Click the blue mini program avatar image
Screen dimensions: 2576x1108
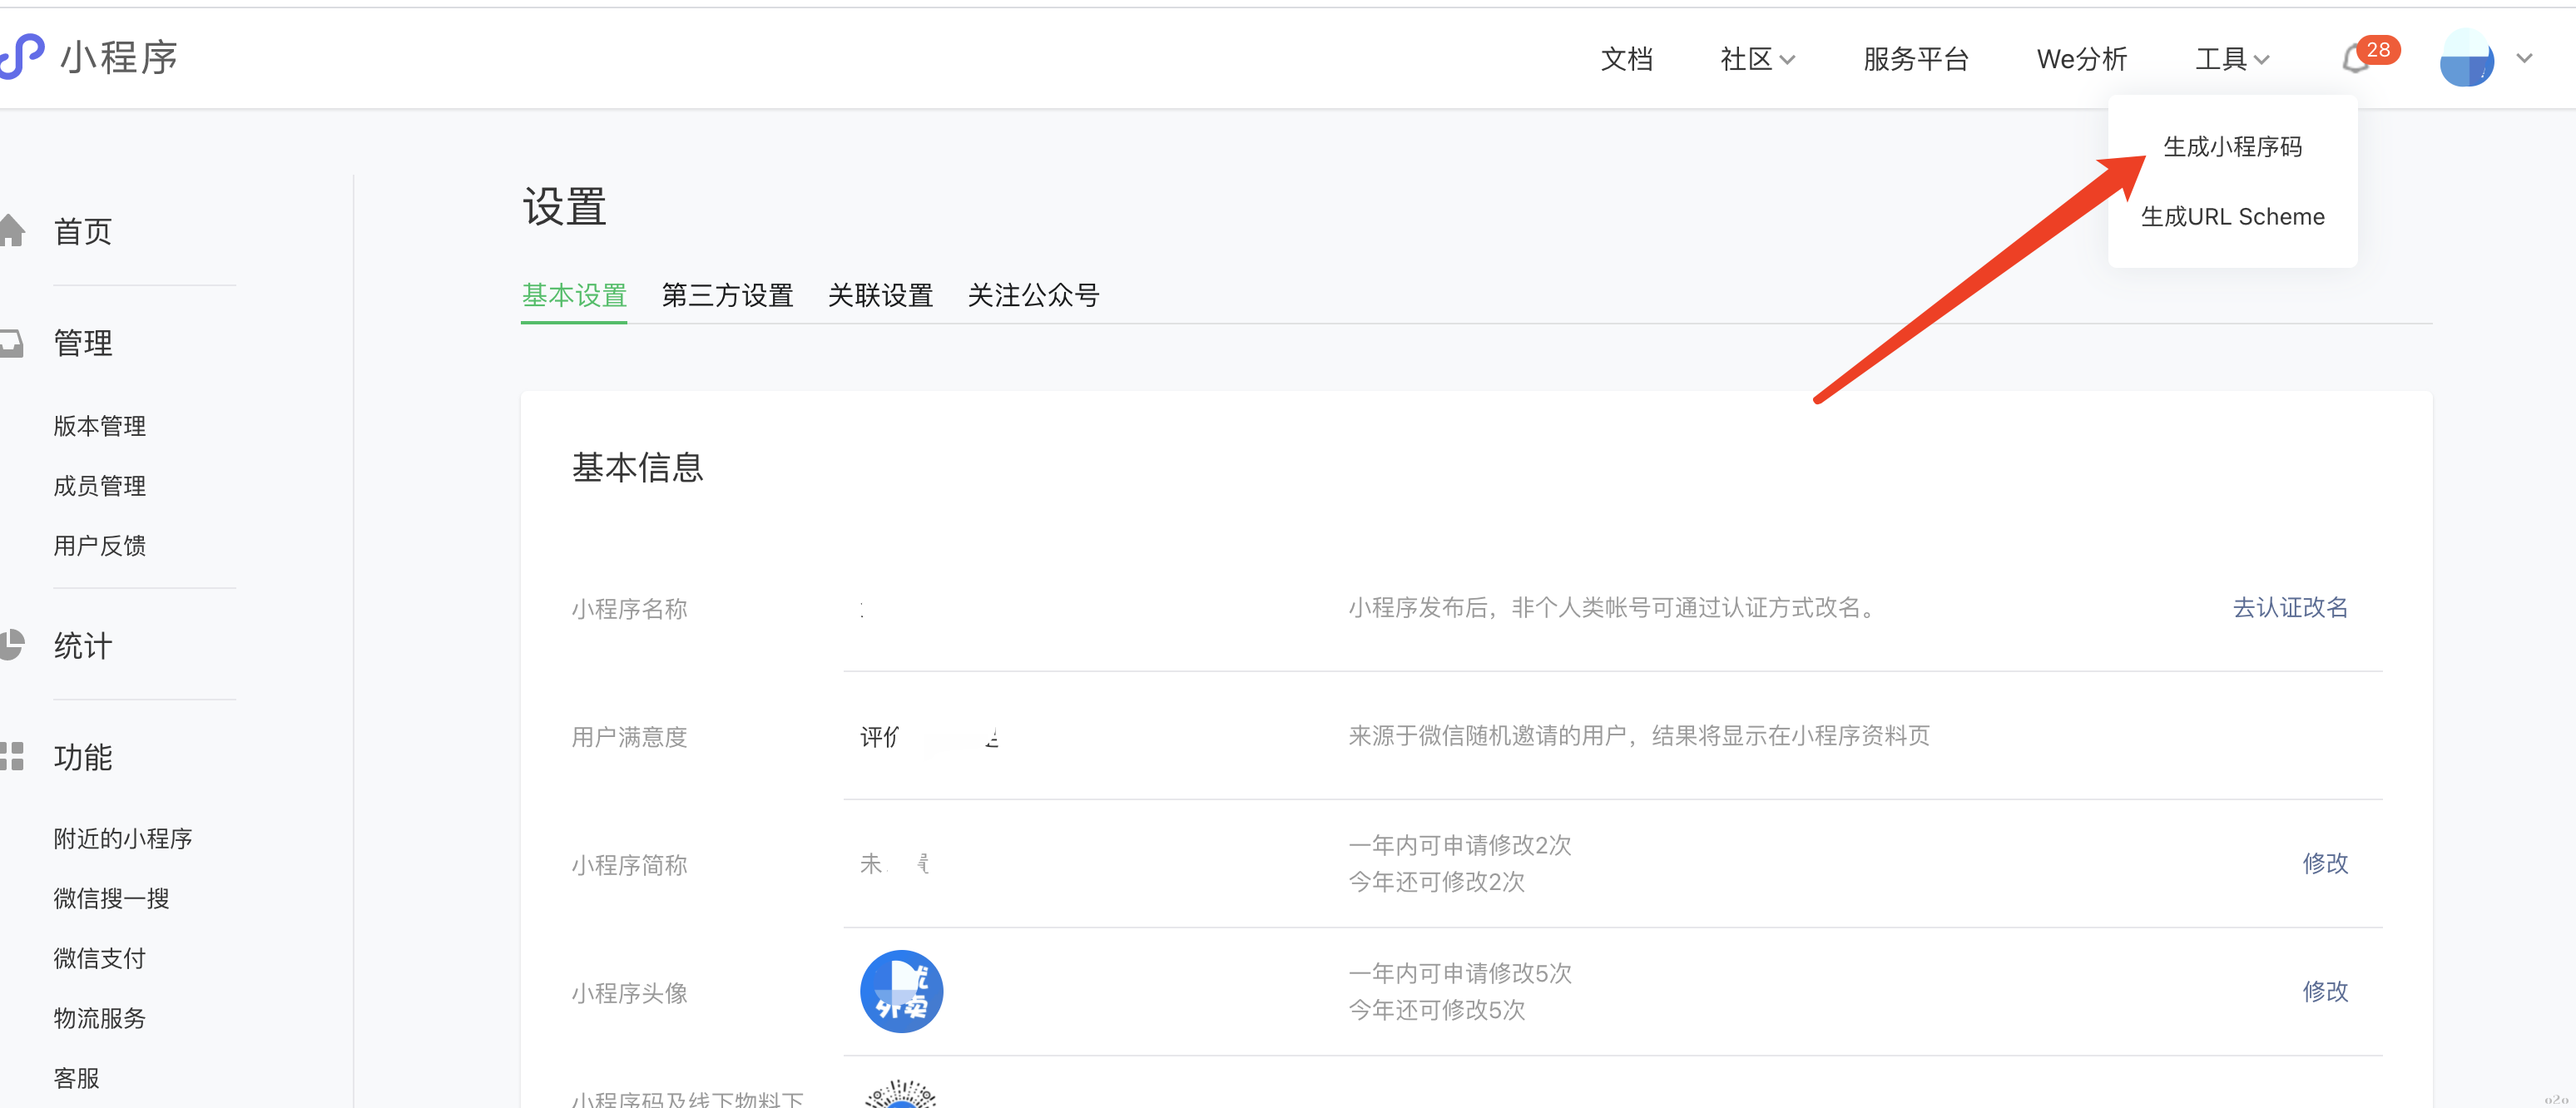[x=901, y=991]
